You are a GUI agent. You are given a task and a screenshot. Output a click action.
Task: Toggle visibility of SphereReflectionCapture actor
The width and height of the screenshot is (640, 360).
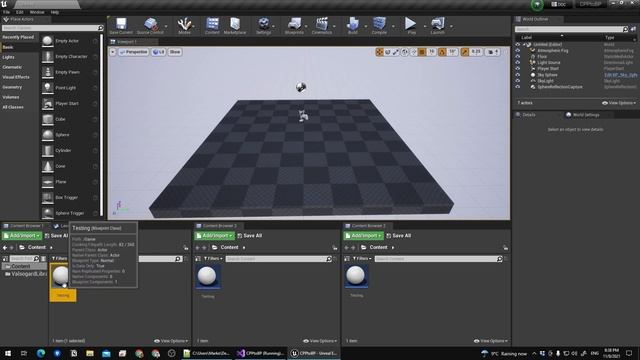coord(518,87)
